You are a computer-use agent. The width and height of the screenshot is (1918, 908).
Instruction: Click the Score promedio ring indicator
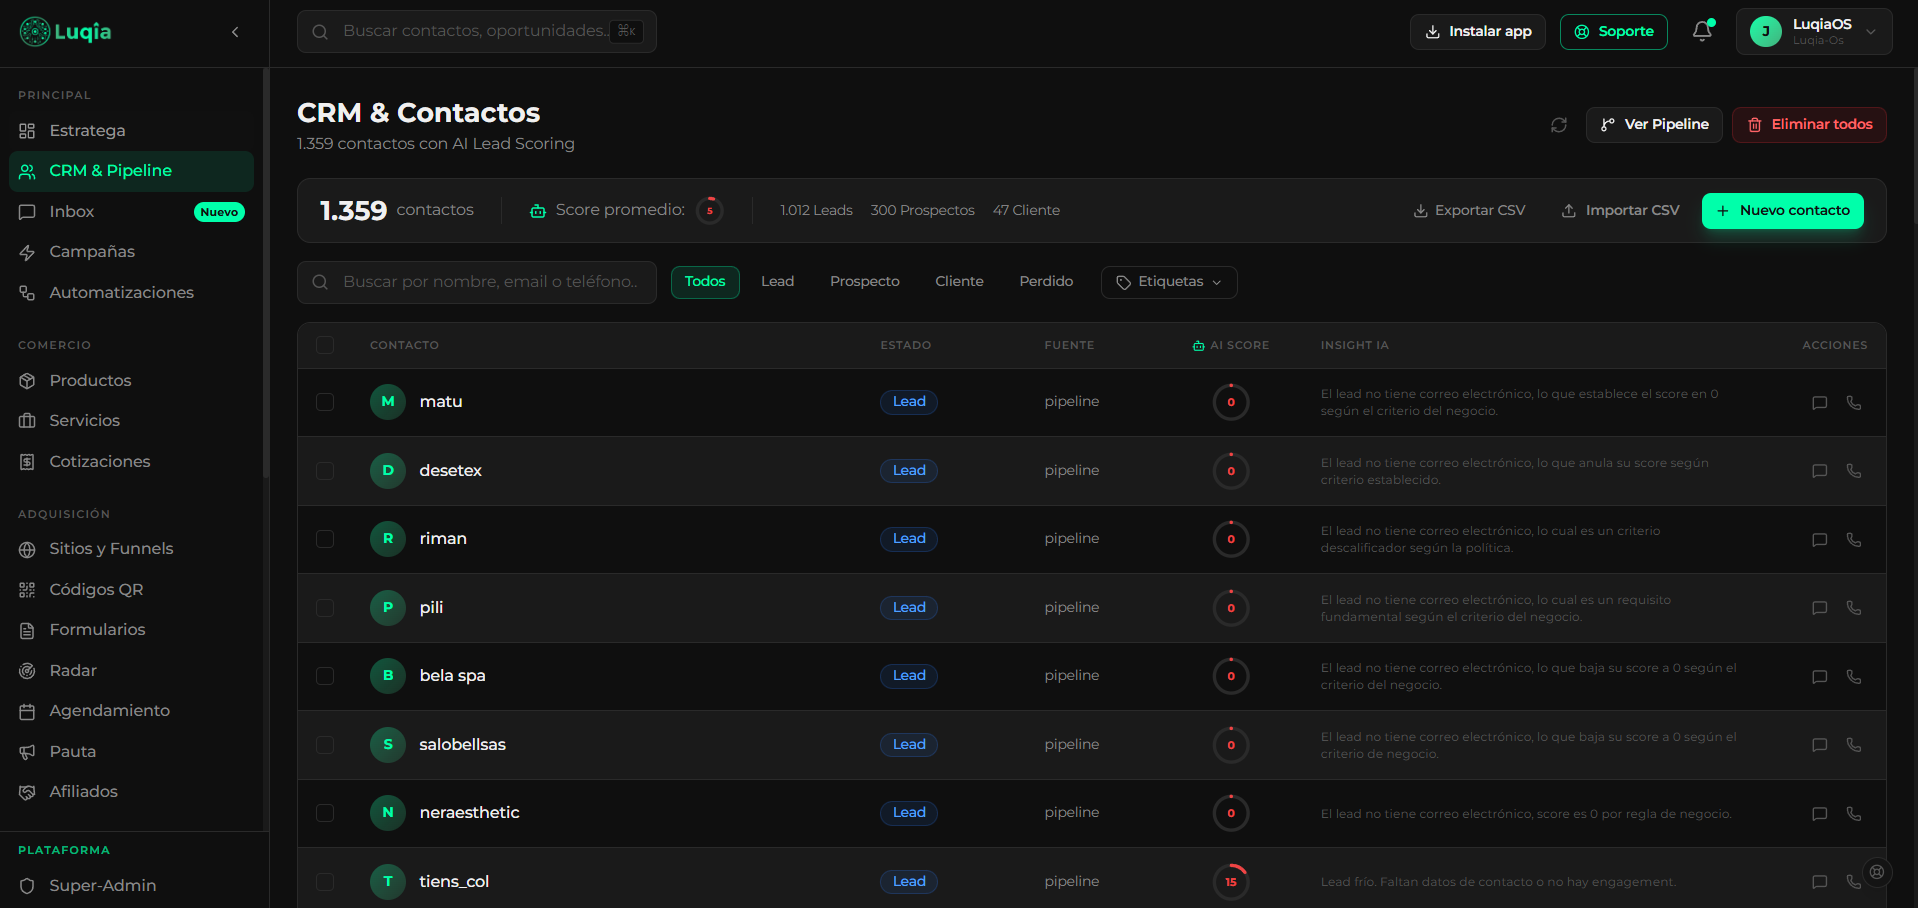click(710, 211)
